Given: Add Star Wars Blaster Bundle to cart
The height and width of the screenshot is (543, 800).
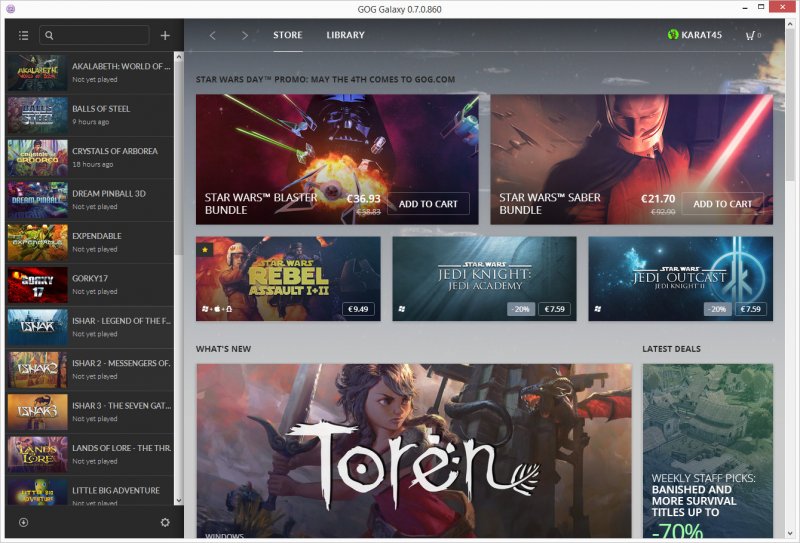Looking at the screenshot, I should pyautogui.click(x=428, y=204).
